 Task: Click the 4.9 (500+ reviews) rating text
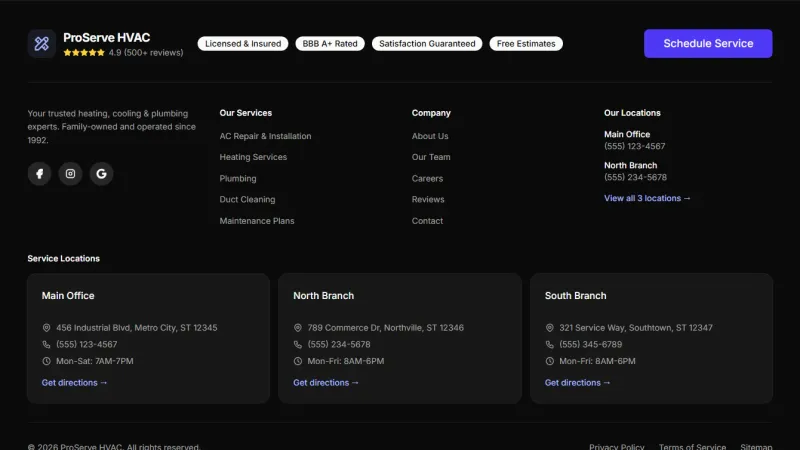tap(146, 53)
